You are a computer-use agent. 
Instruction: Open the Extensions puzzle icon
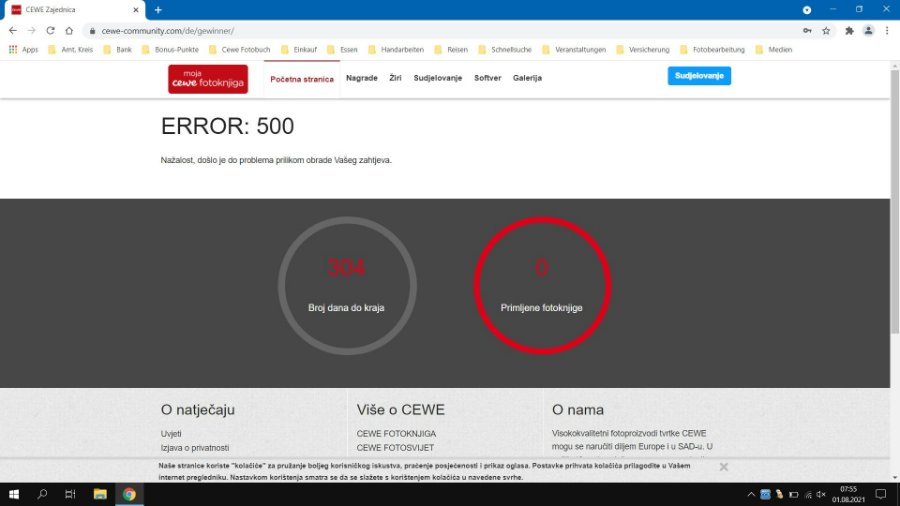[x=849, y=31]
